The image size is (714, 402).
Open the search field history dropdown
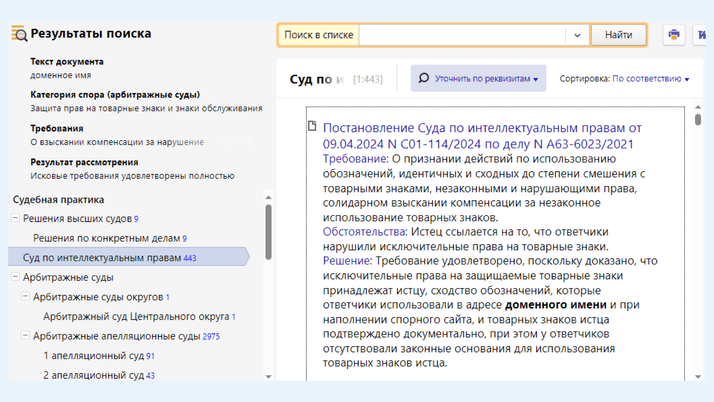(x=577, y=35)
